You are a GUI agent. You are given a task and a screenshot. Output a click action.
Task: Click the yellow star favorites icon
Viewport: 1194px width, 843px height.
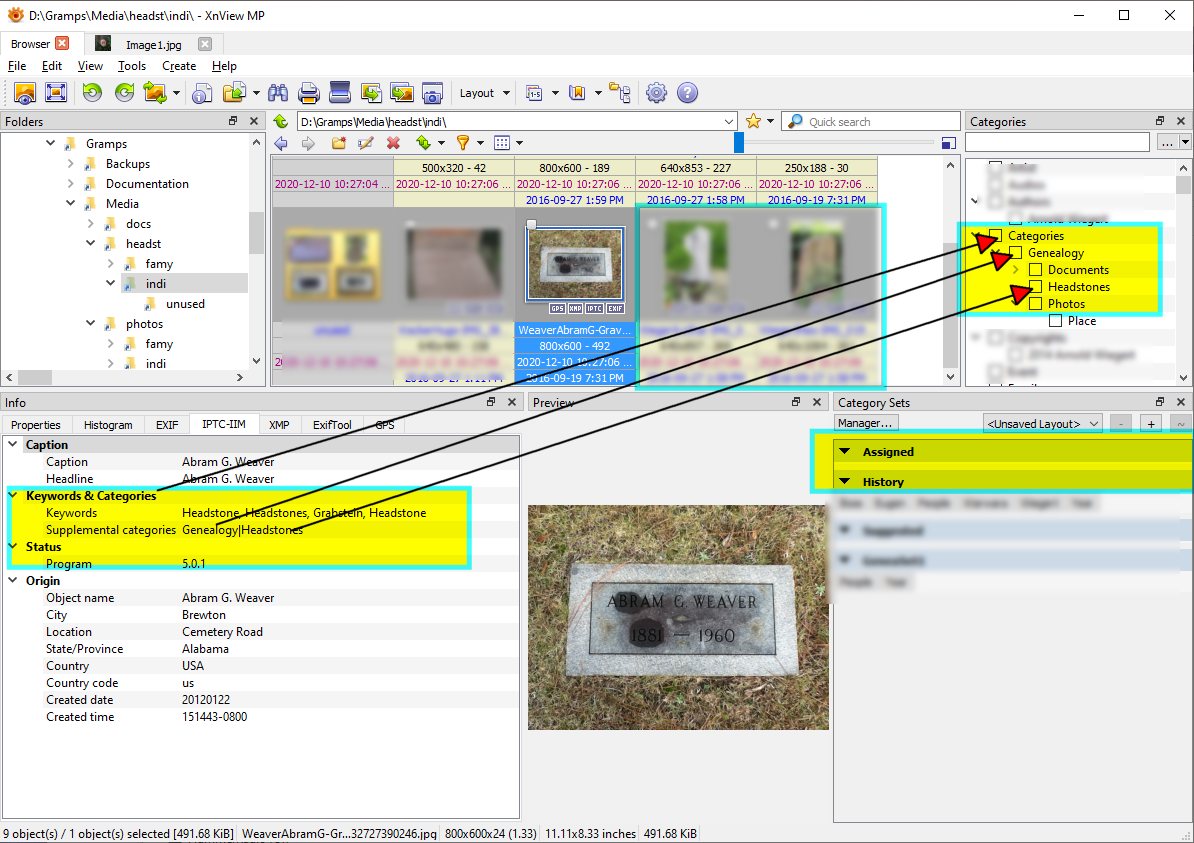[x=753, y=121]
